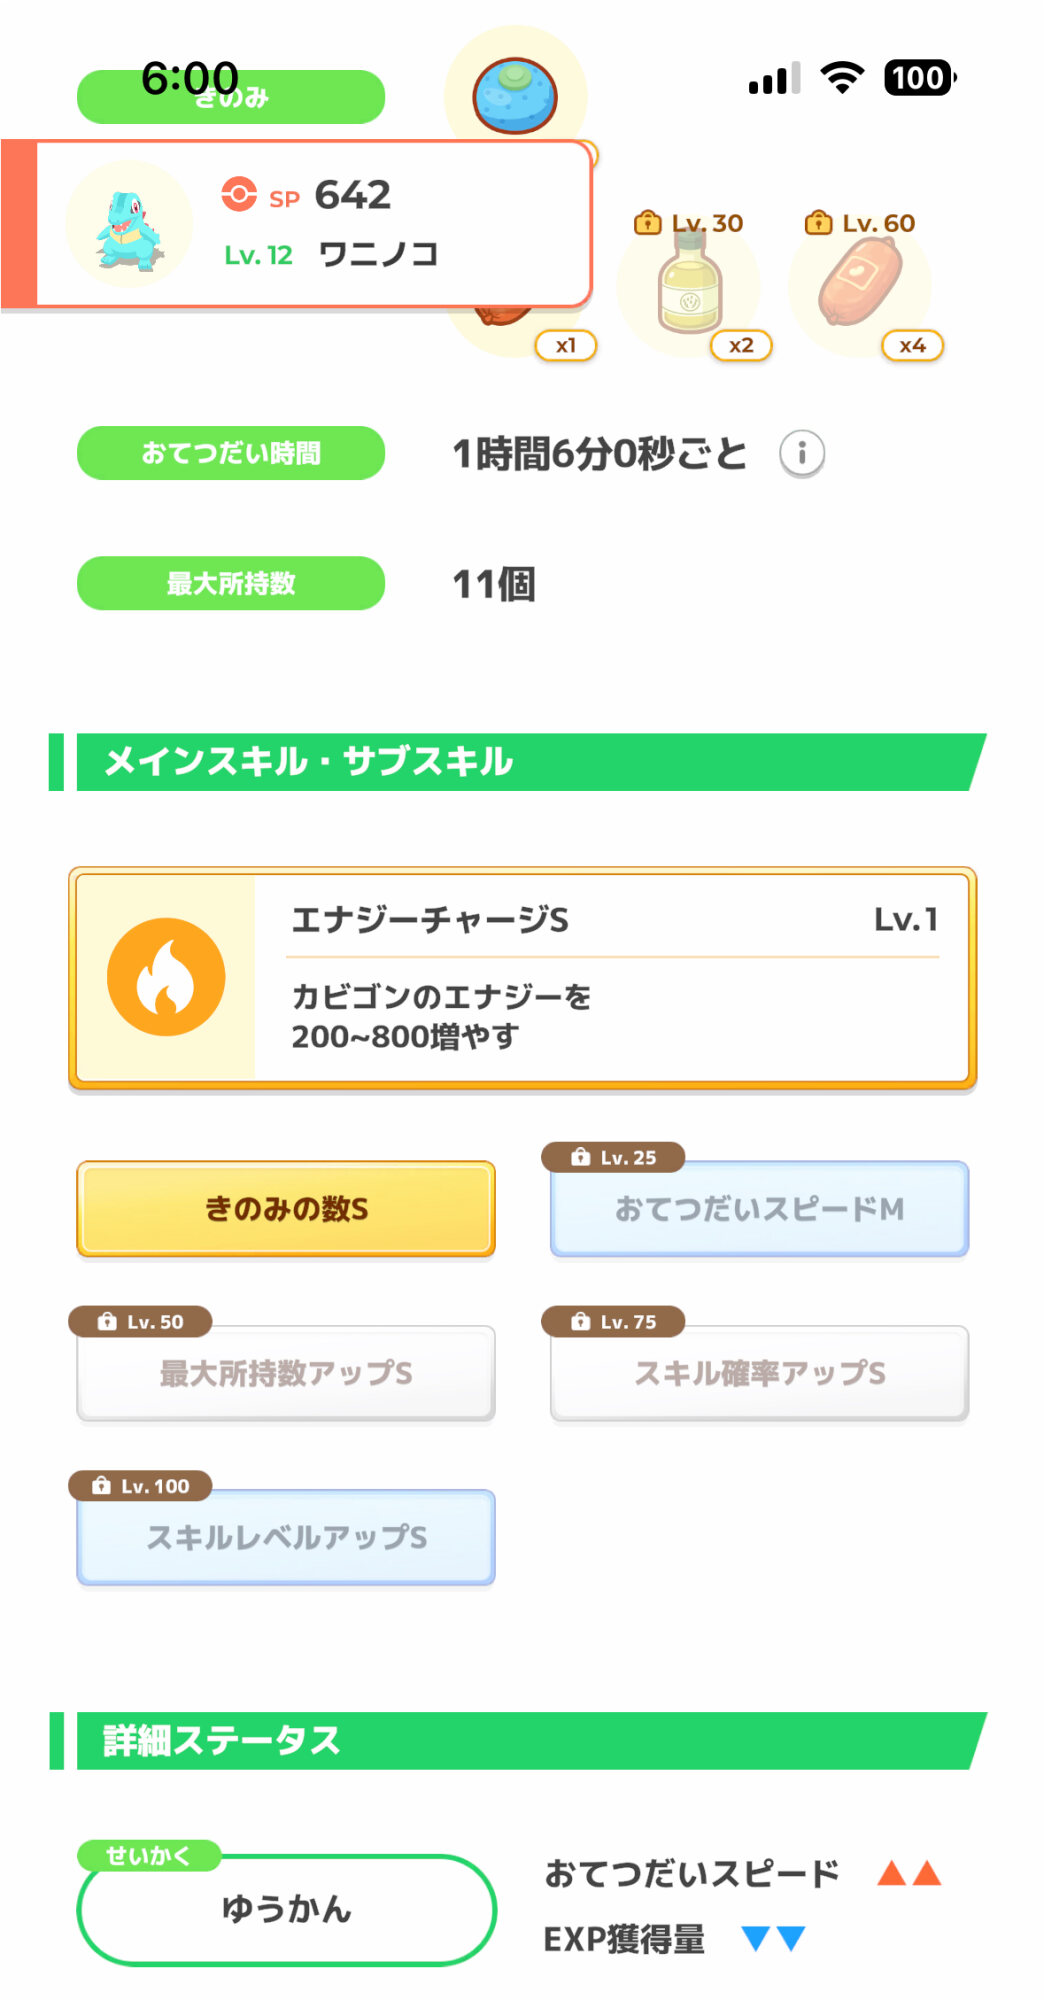
Task: Tap the red up arrows for おてつだいスピード
Action: 909,1874
